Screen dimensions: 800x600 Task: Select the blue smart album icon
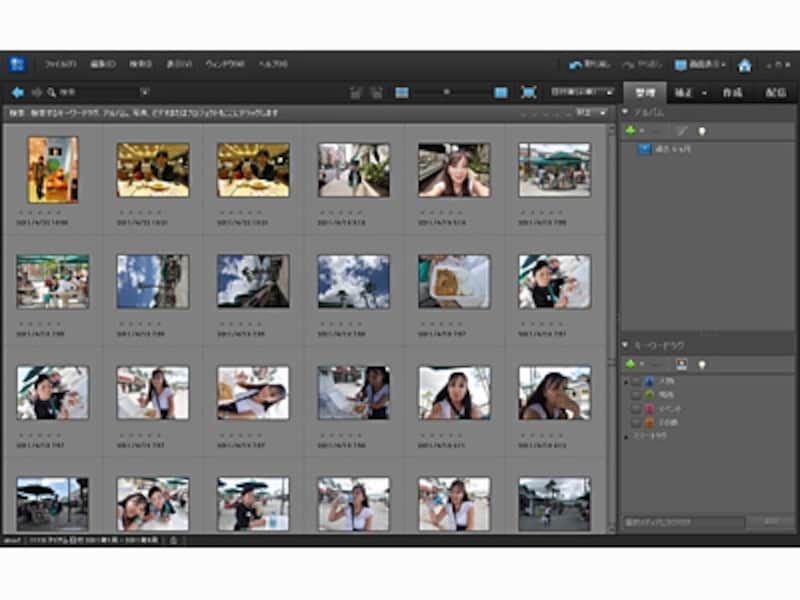(x=645, y=149)
